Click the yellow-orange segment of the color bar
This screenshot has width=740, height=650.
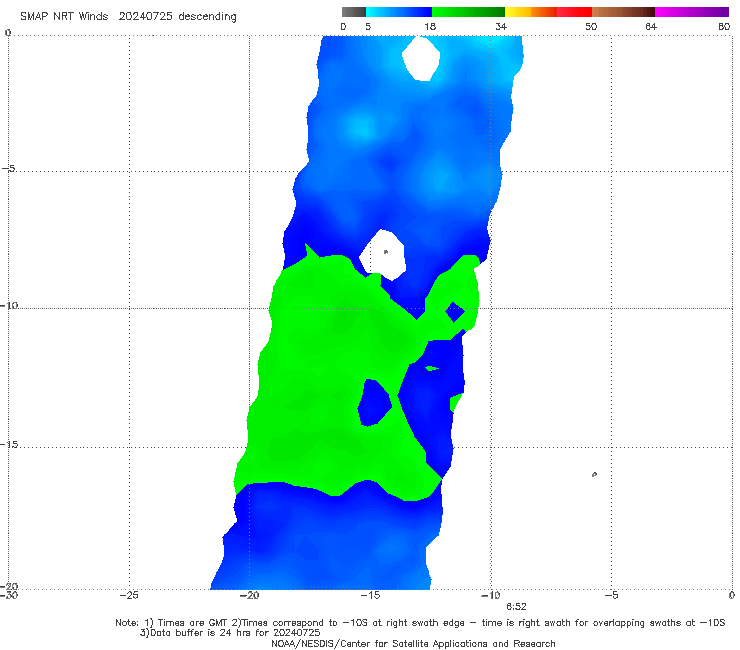click(531, 12)
